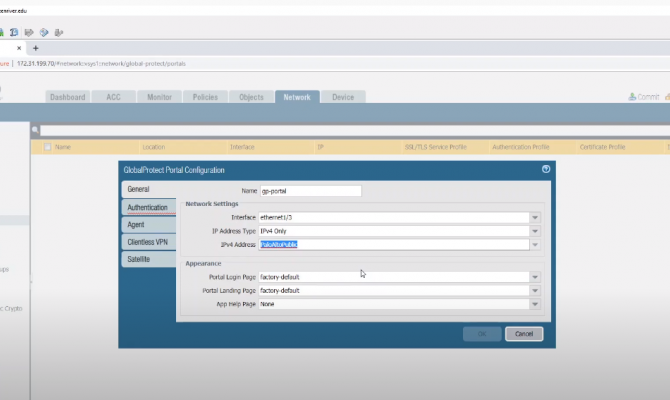The width and height of the screenshot is (670, 400).
Task: Click the SSL/TLS Service Profile column header
Action: [x=436, y=147]
